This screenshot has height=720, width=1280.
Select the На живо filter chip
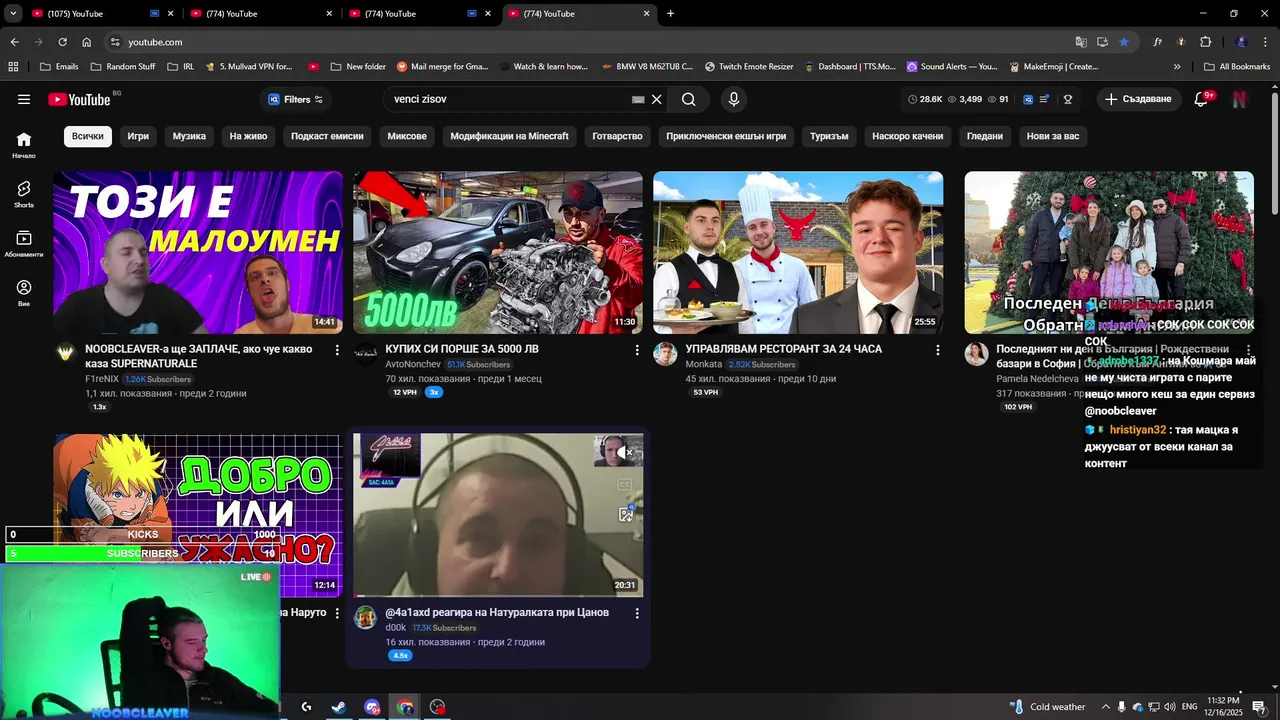[248, 136]
